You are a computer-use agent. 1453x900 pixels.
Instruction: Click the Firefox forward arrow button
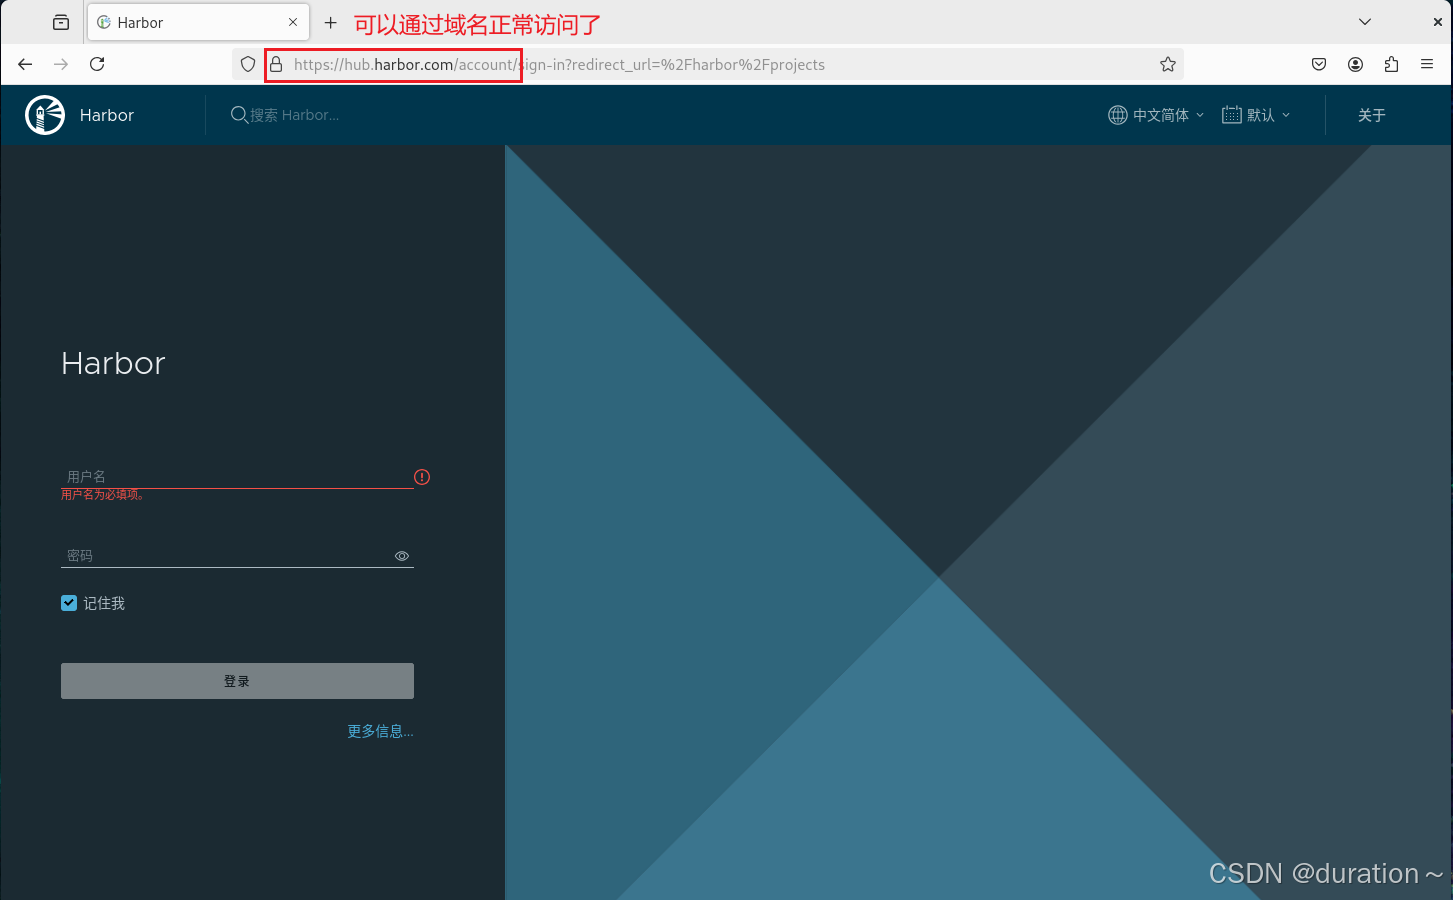coord(61,64)
